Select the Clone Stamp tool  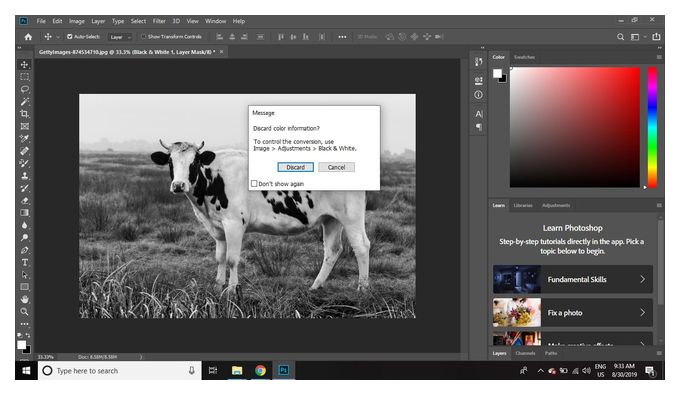(25, 176)
